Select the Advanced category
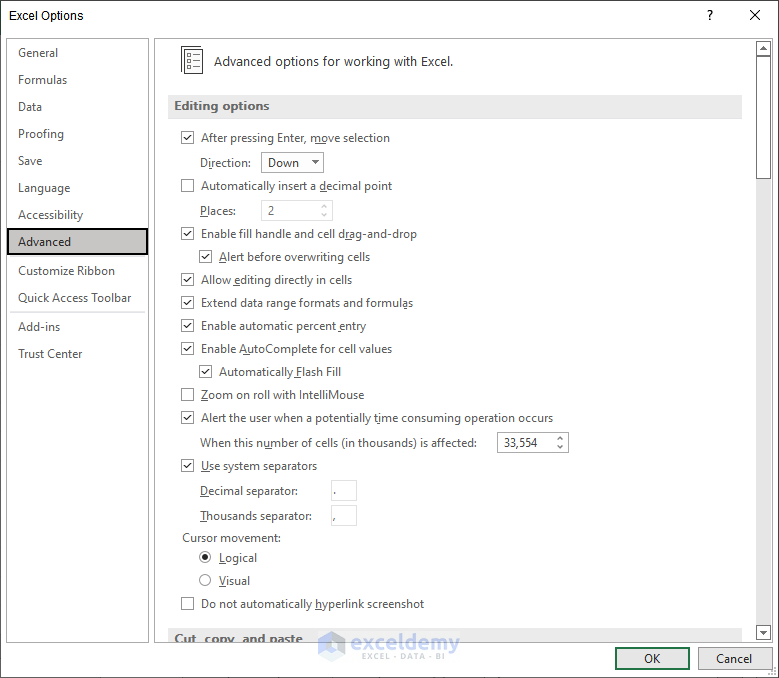Image resolution: width=779 pixels, height=678 pixels. coord(78,241)
